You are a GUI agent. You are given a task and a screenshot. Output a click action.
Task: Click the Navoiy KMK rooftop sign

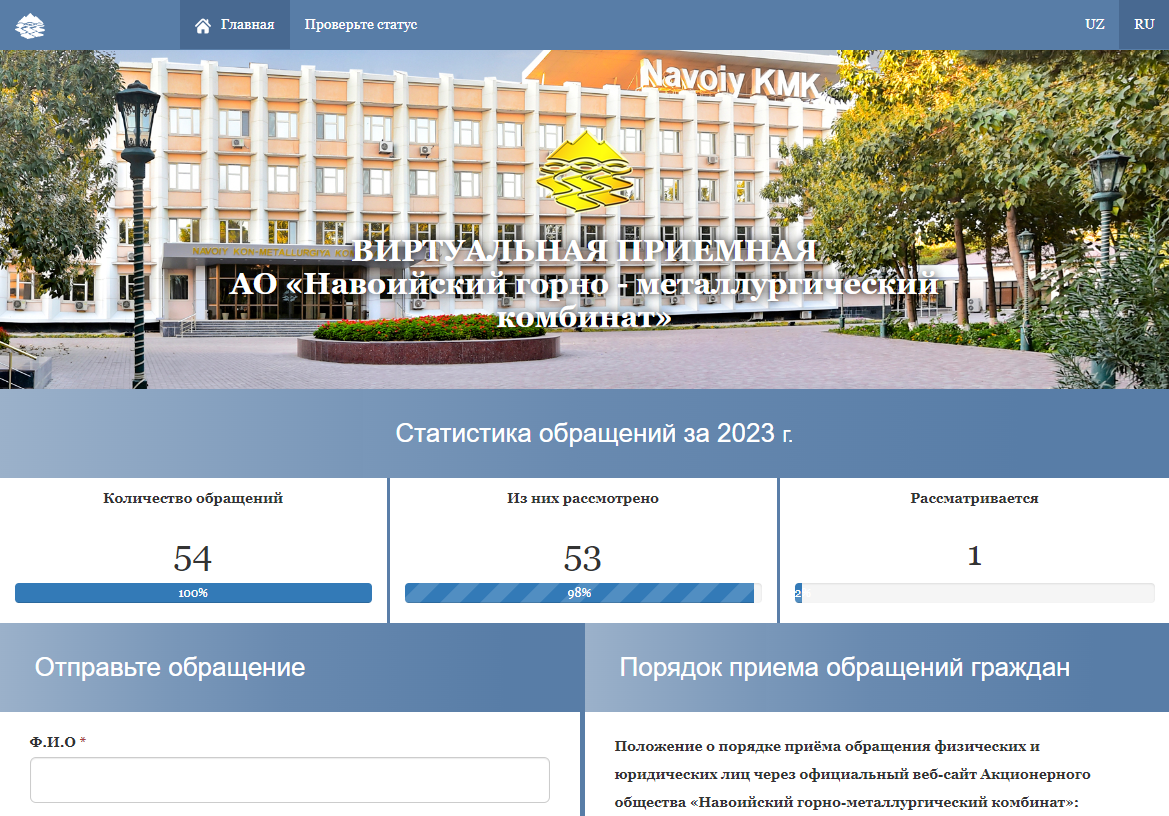pos(729,77)
